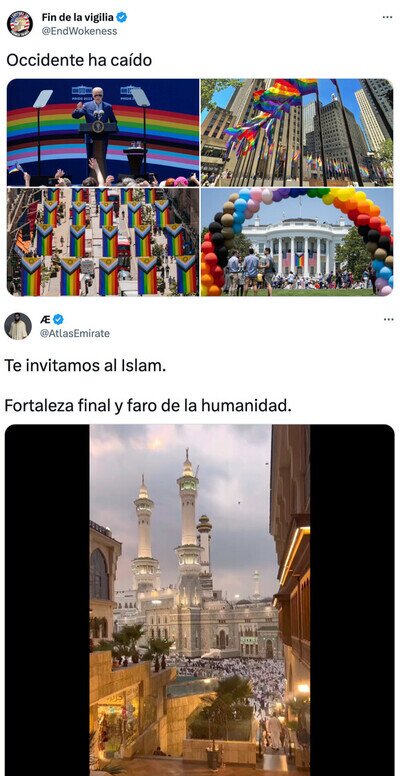Viewport: 400px width, 776px height.
Task: Click the verified badge next to the Æ name
Action: 59,320
